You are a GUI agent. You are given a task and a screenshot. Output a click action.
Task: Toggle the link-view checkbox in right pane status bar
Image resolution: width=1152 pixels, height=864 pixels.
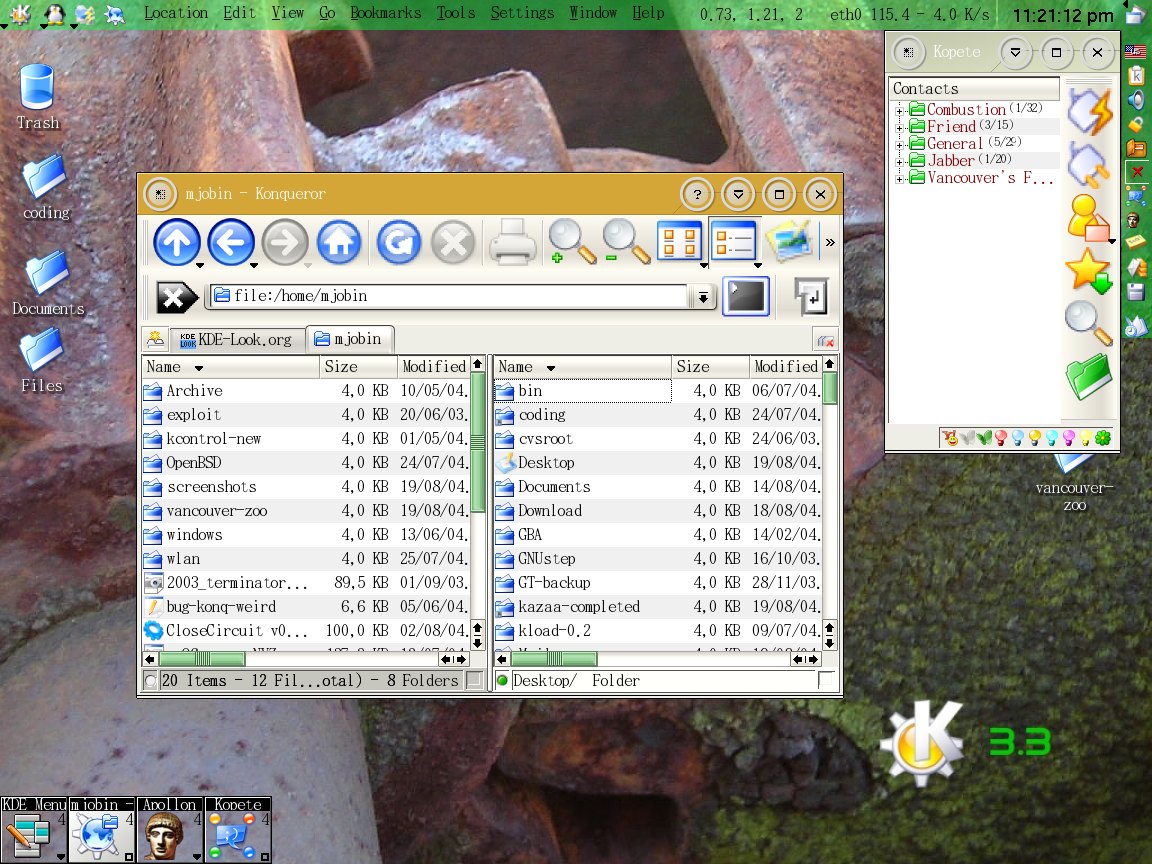(x=826, y=680)
